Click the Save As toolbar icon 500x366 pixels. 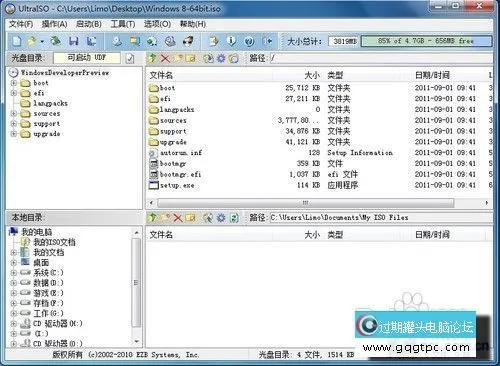(x=91, y=41)
